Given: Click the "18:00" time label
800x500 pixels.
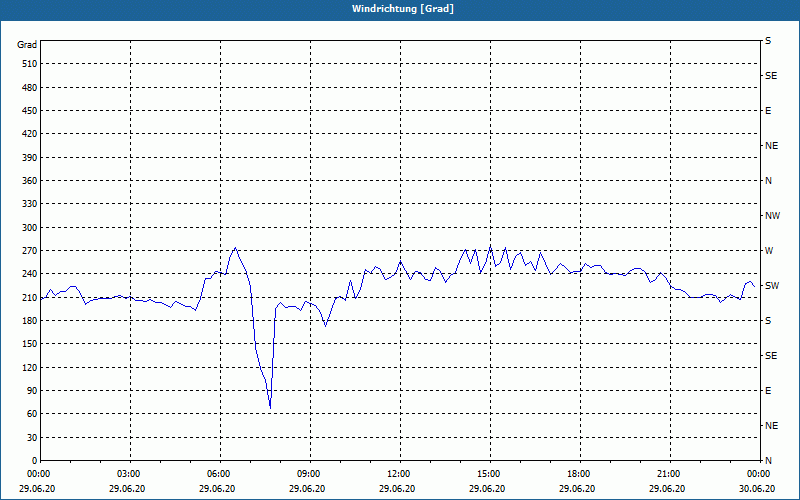Looking at the screenshot, I should (x=578, y=474).
